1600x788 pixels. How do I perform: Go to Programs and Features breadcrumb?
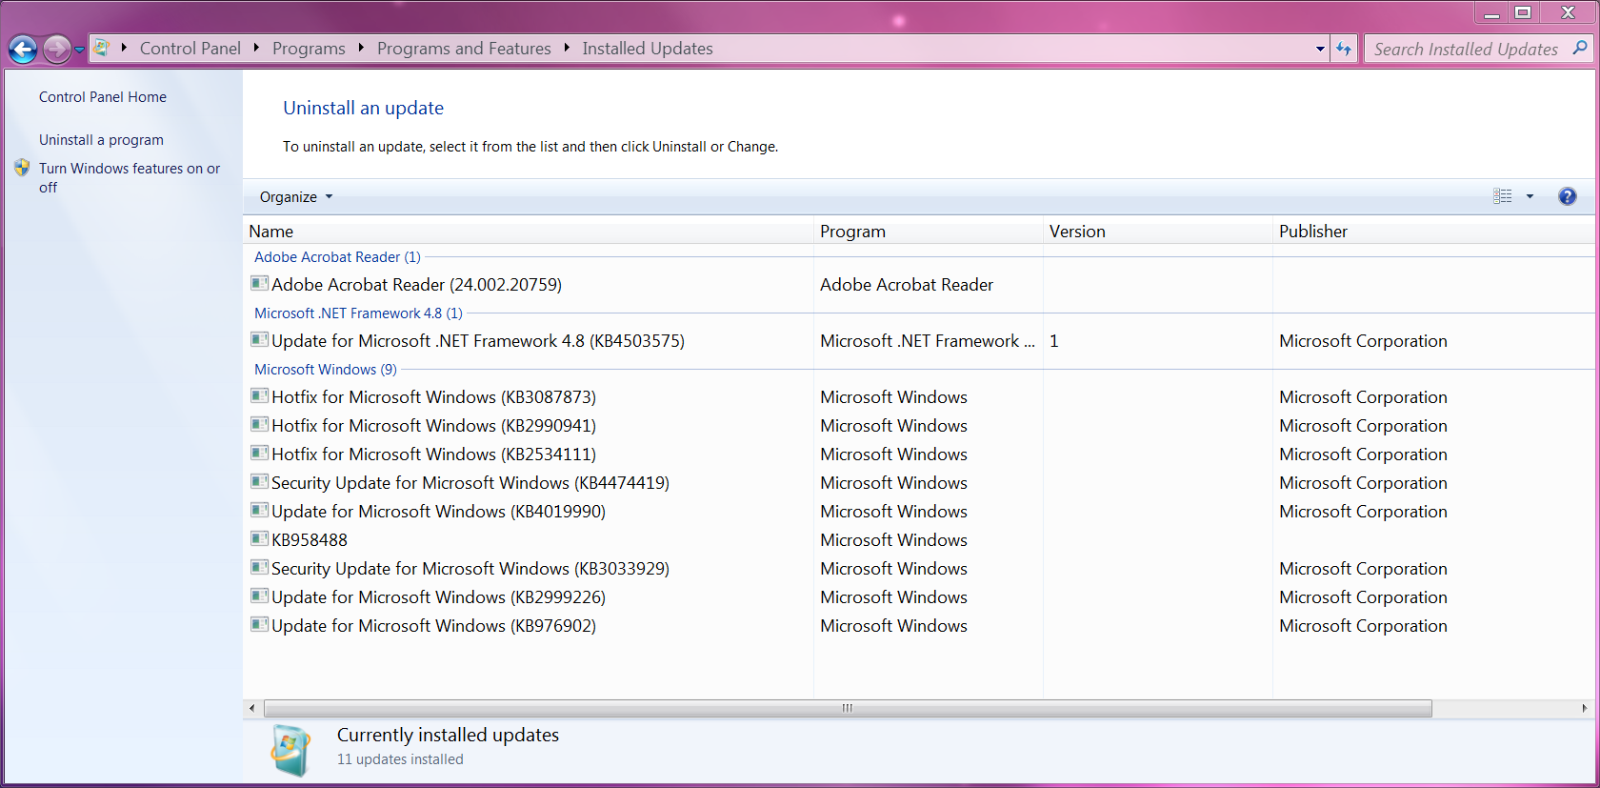[464, 48]
